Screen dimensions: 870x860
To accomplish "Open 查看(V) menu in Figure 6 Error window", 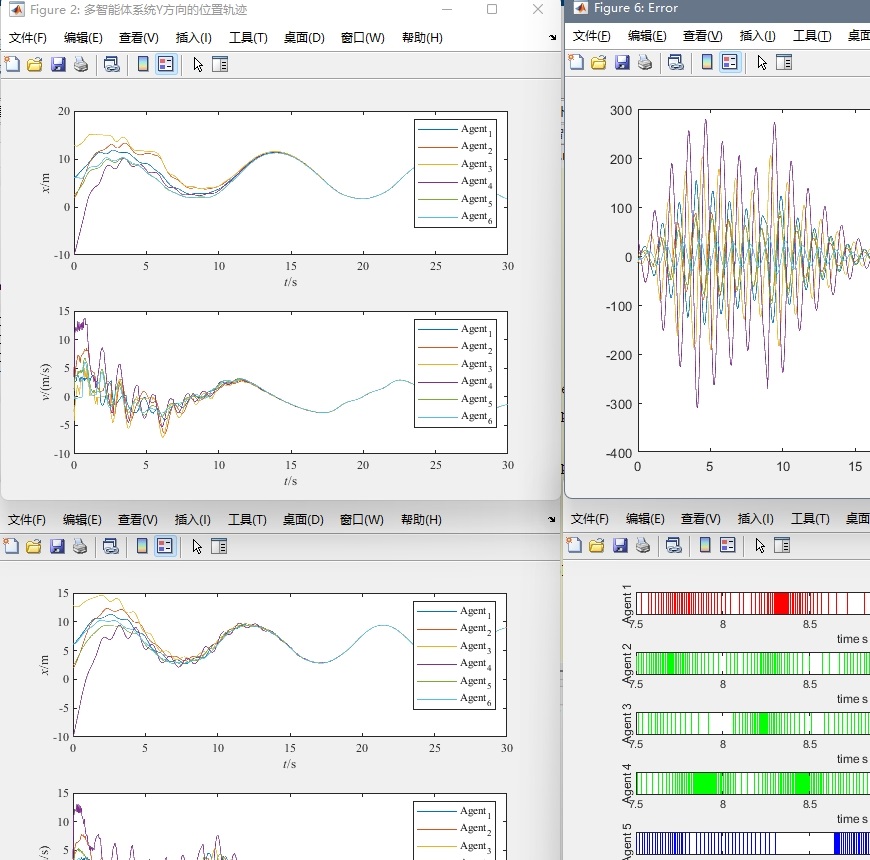I will click(x=702, y=36).
